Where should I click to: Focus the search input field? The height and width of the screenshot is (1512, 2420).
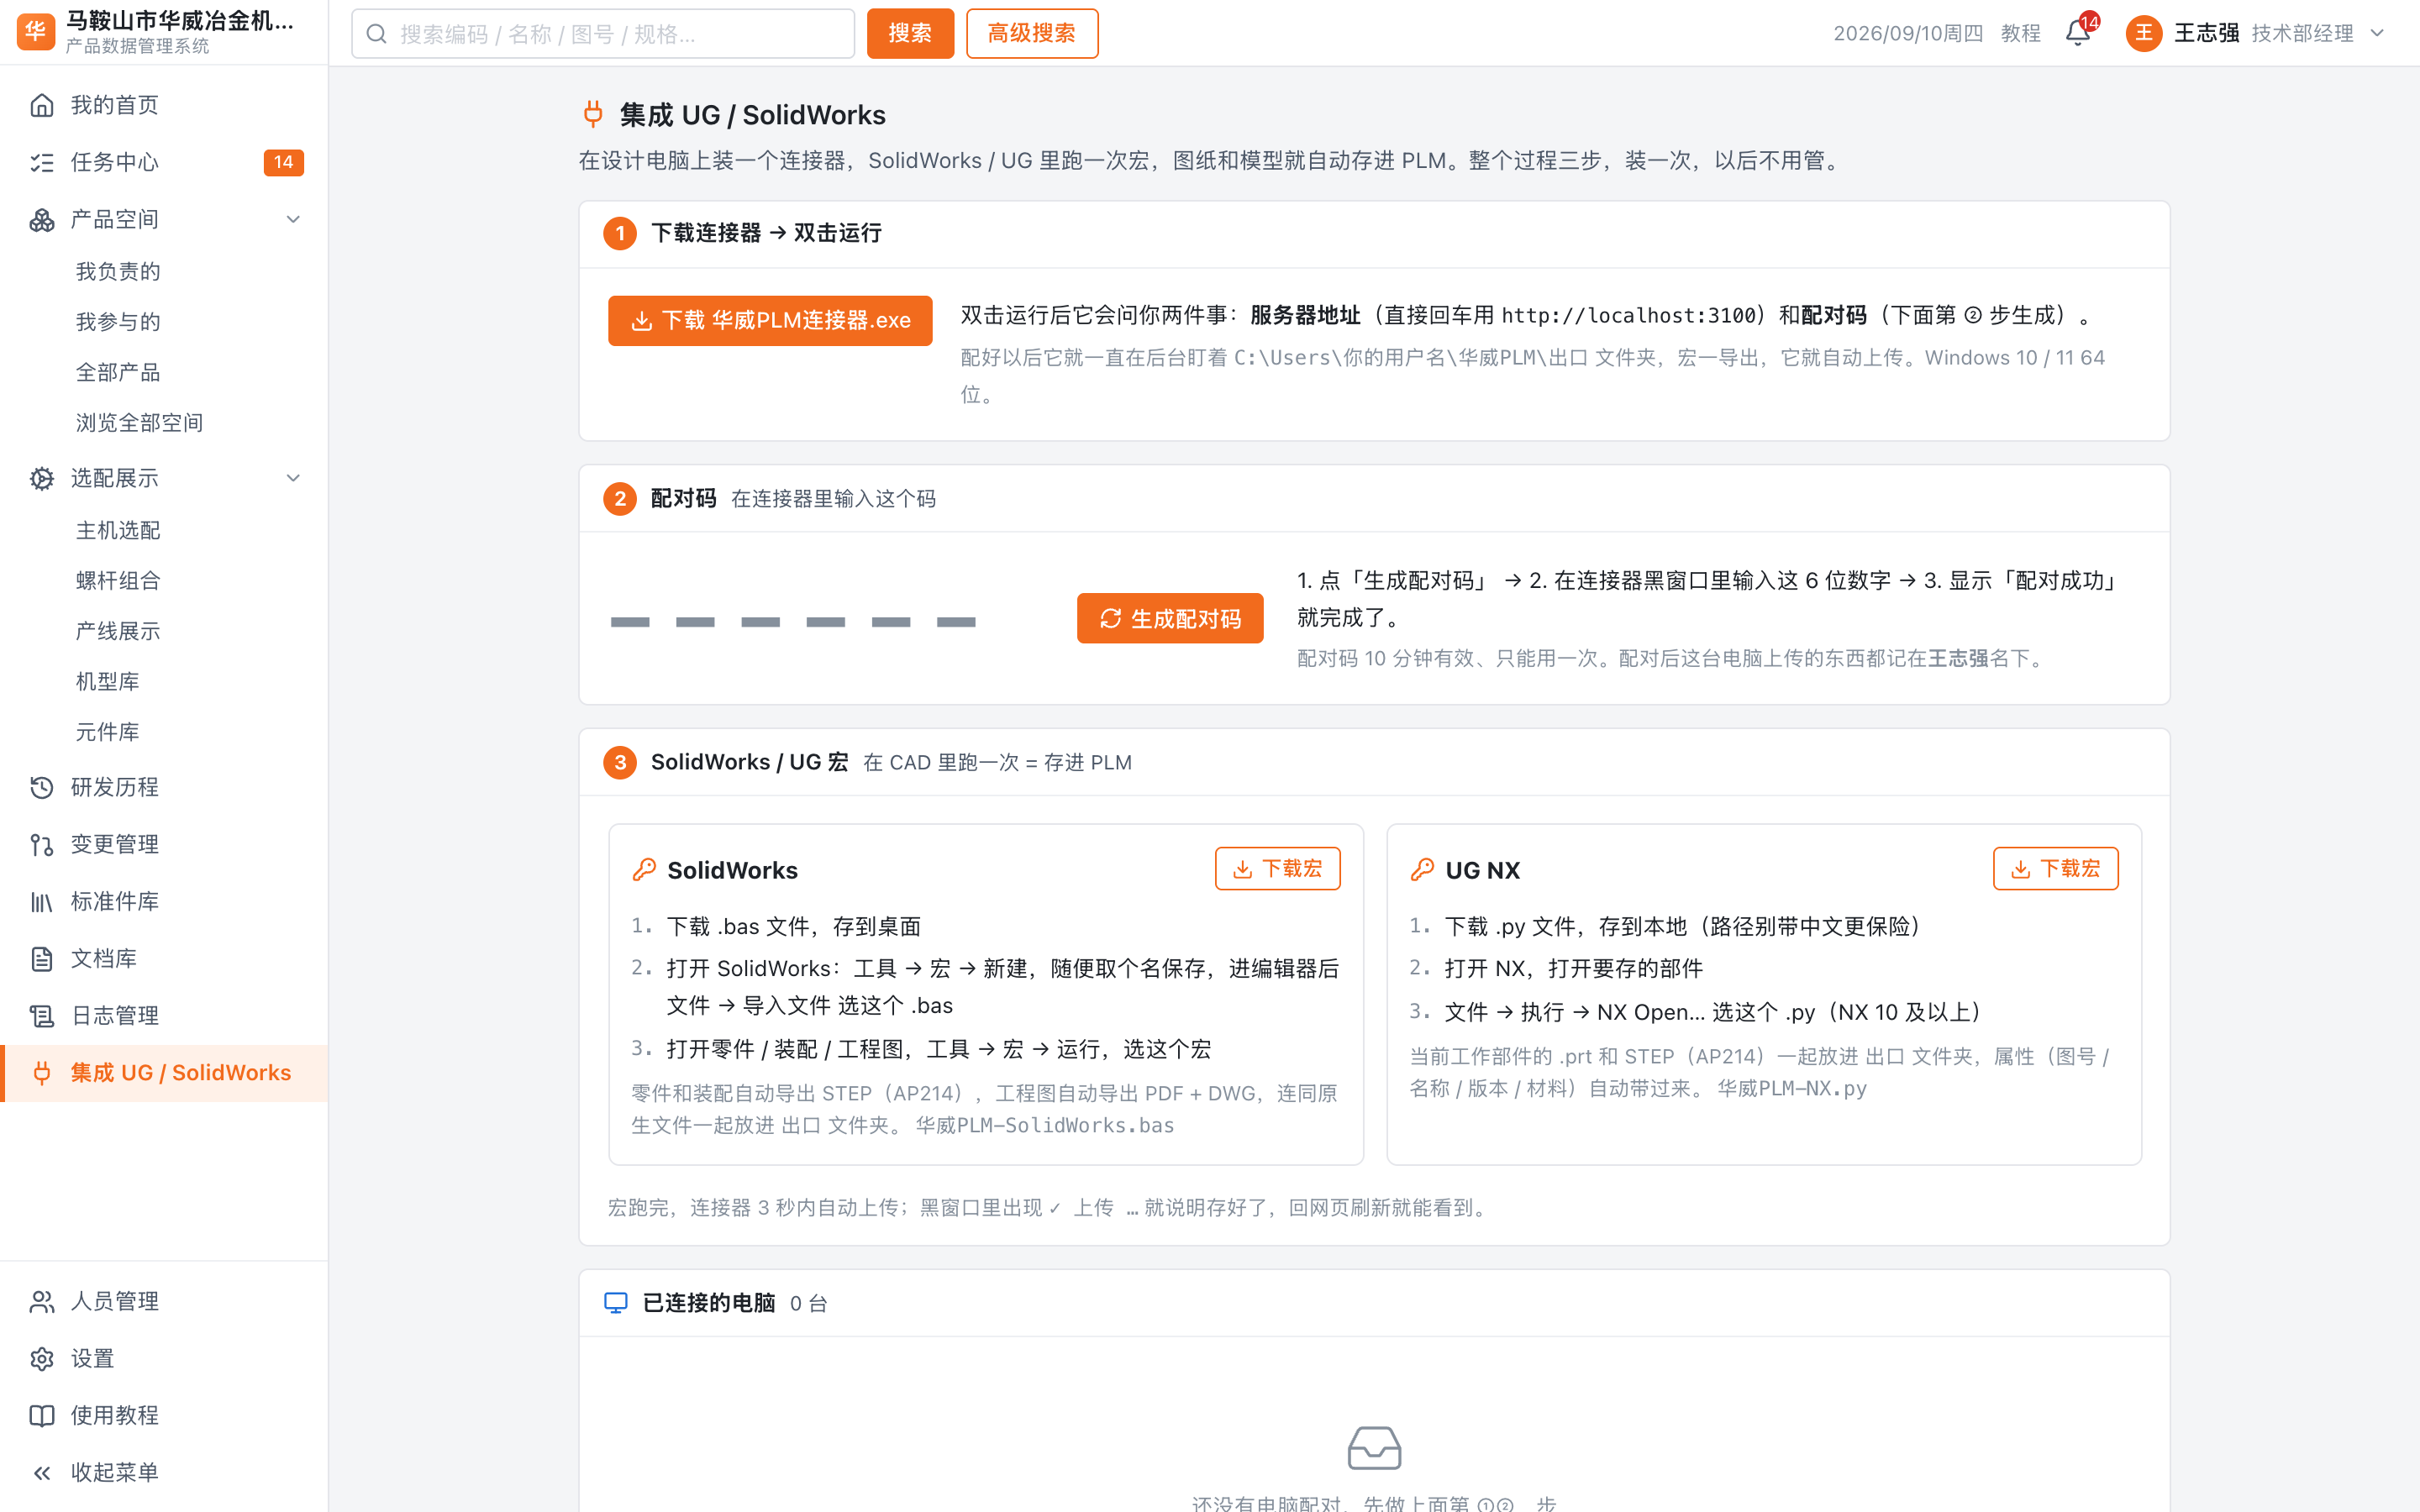coord(603,34)
